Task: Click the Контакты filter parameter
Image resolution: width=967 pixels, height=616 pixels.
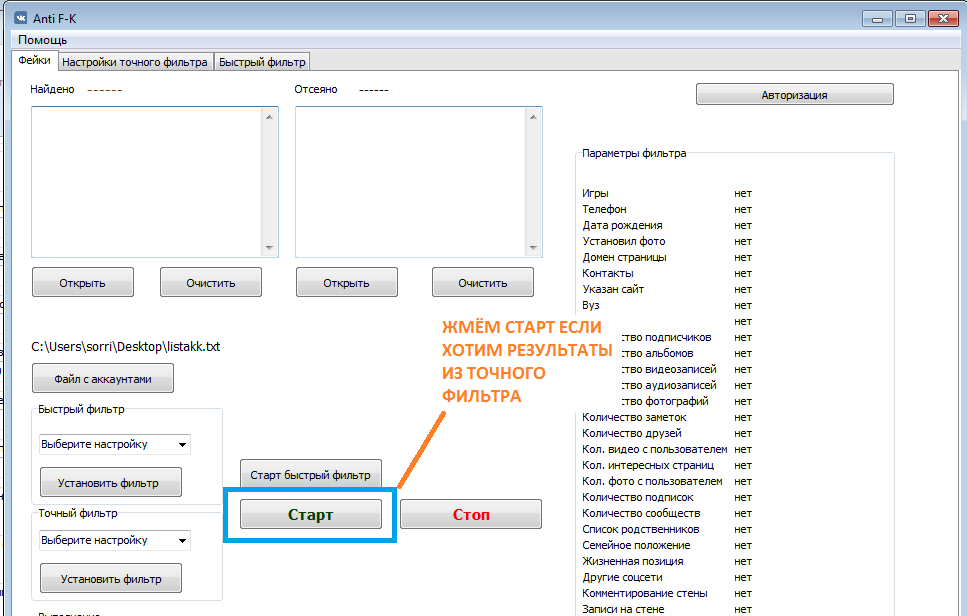Action: pos(607,273)
